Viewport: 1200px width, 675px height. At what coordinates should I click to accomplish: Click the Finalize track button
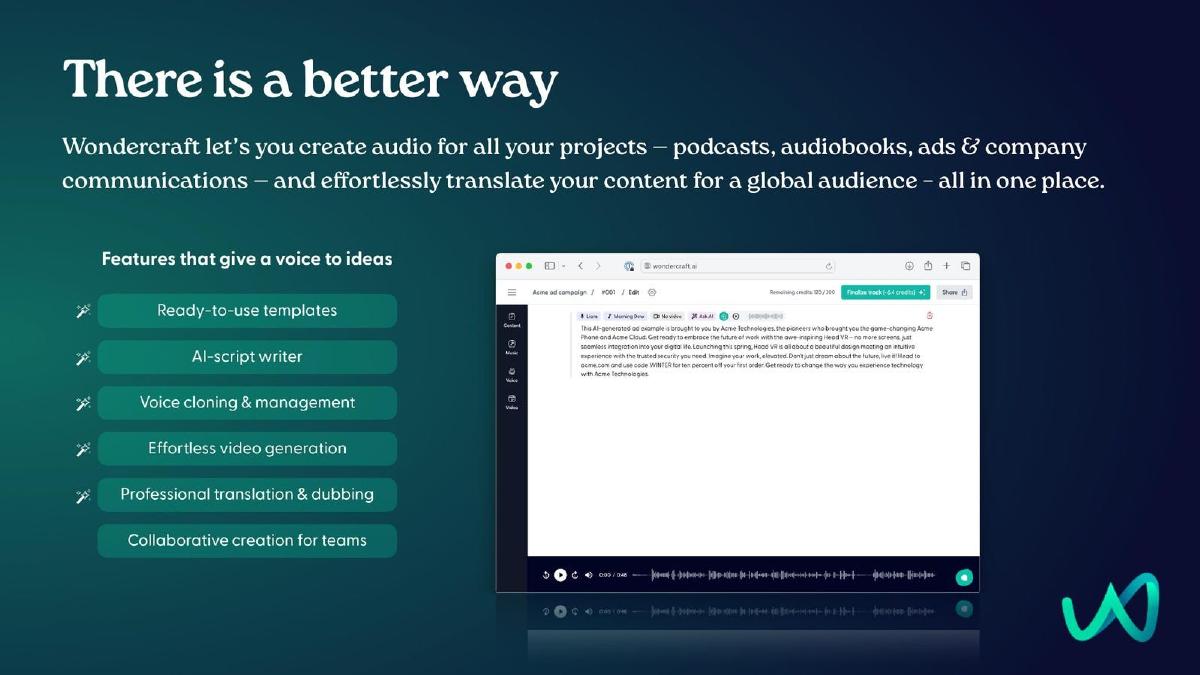(886, 292)
